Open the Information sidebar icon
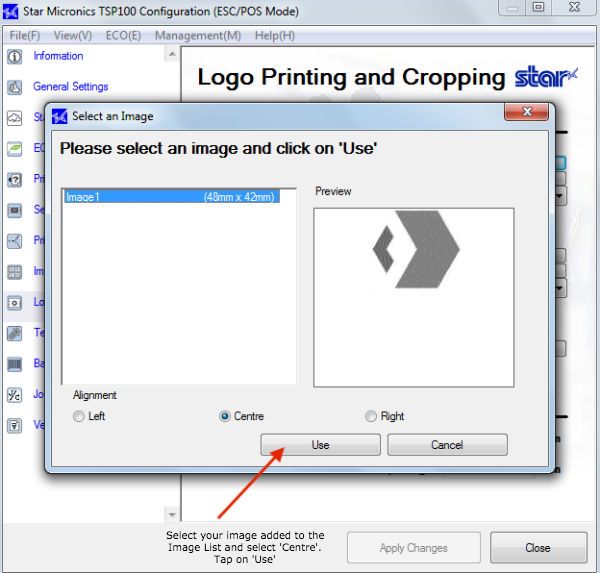The image size is (600, 573). 15,57
